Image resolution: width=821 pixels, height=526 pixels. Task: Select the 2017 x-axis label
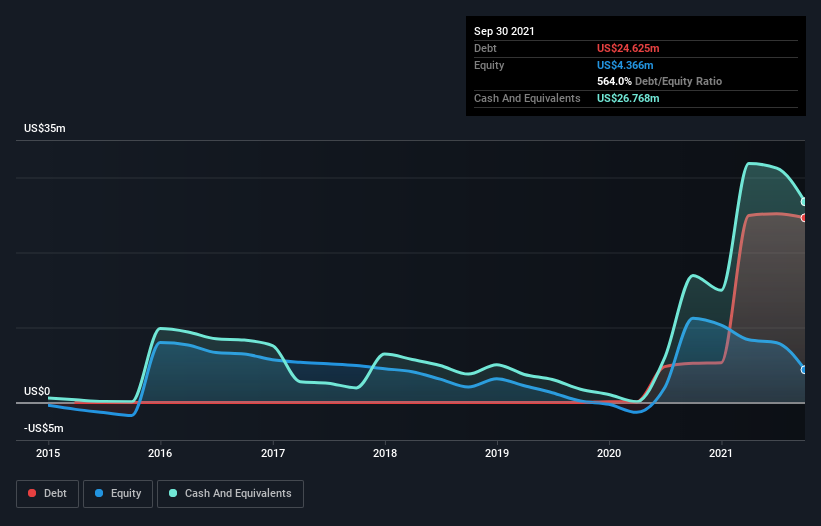click(x=273, y=453)
